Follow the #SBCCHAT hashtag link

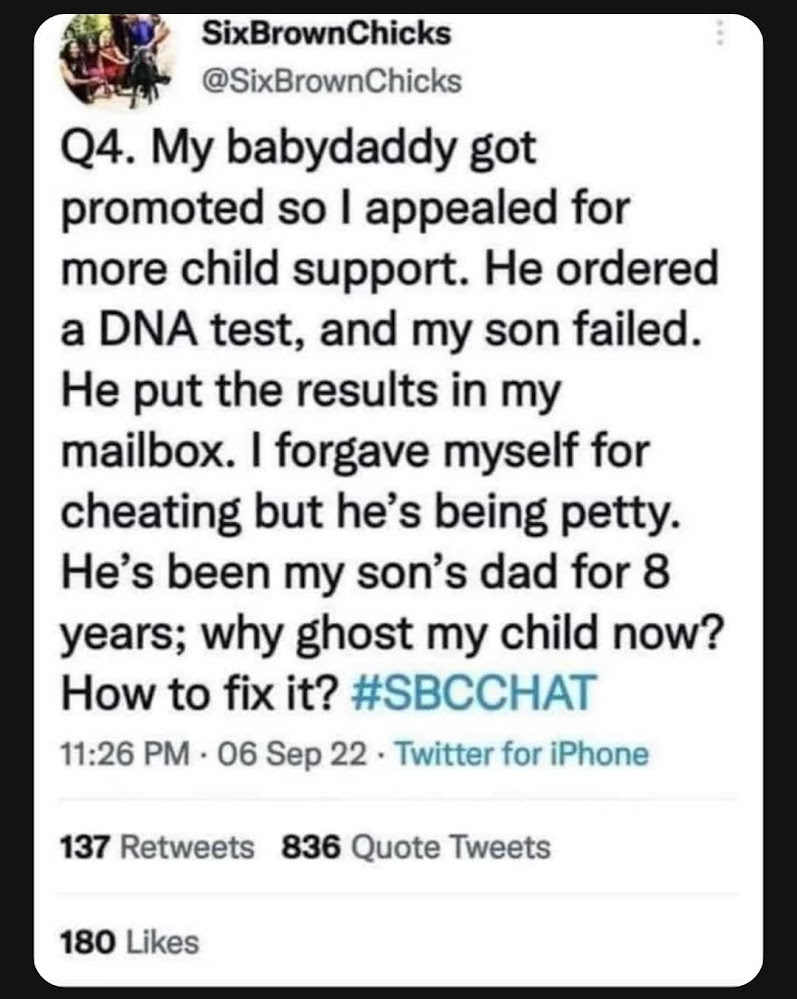point(474,693)
